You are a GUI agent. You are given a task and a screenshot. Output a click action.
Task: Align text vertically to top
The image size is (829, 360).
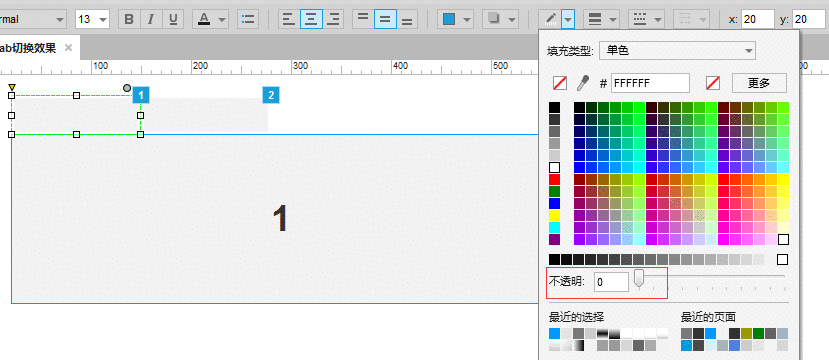(x=363, y=20)
